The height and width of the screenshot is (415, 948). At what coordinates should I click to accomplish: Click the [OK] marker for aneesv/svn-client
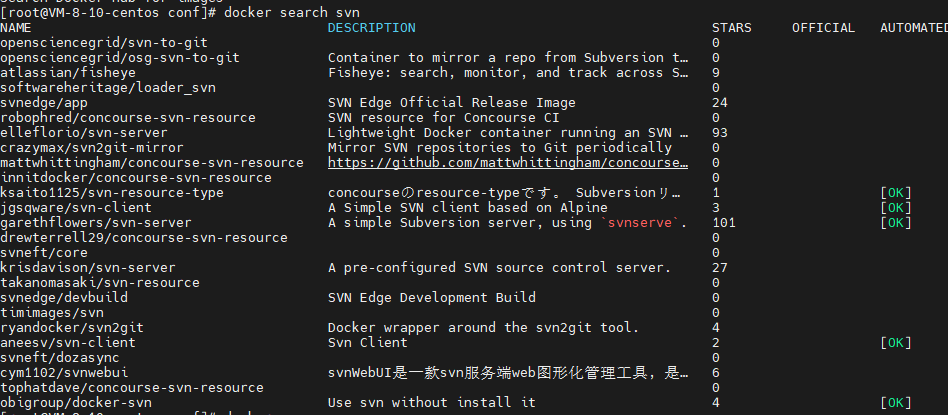click(896, 343)
